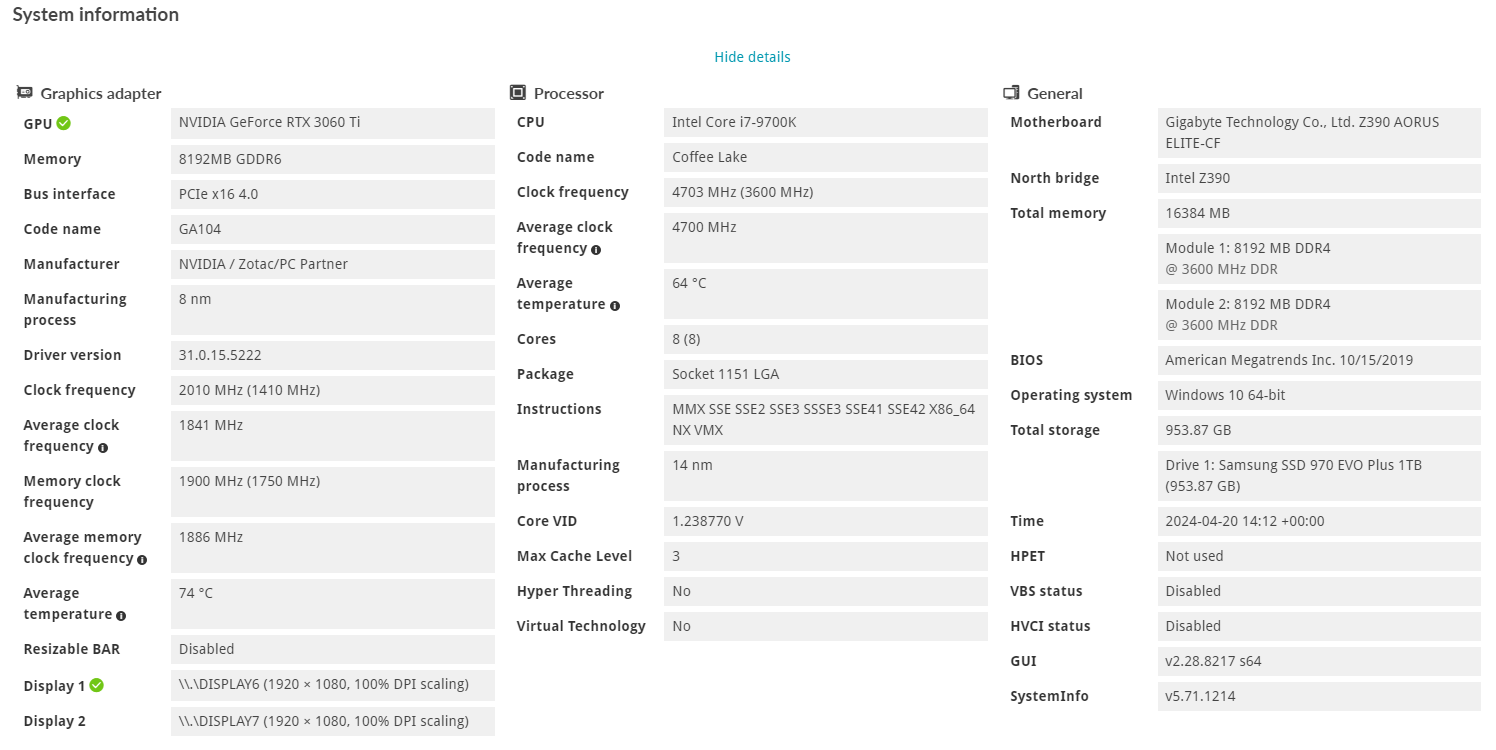Click the Gigabyte Z390 AORUS ELITE-CF motherboard value
Image resolution: width=1496 pixels, height=750 pixels.
[x=1302, y=132]
